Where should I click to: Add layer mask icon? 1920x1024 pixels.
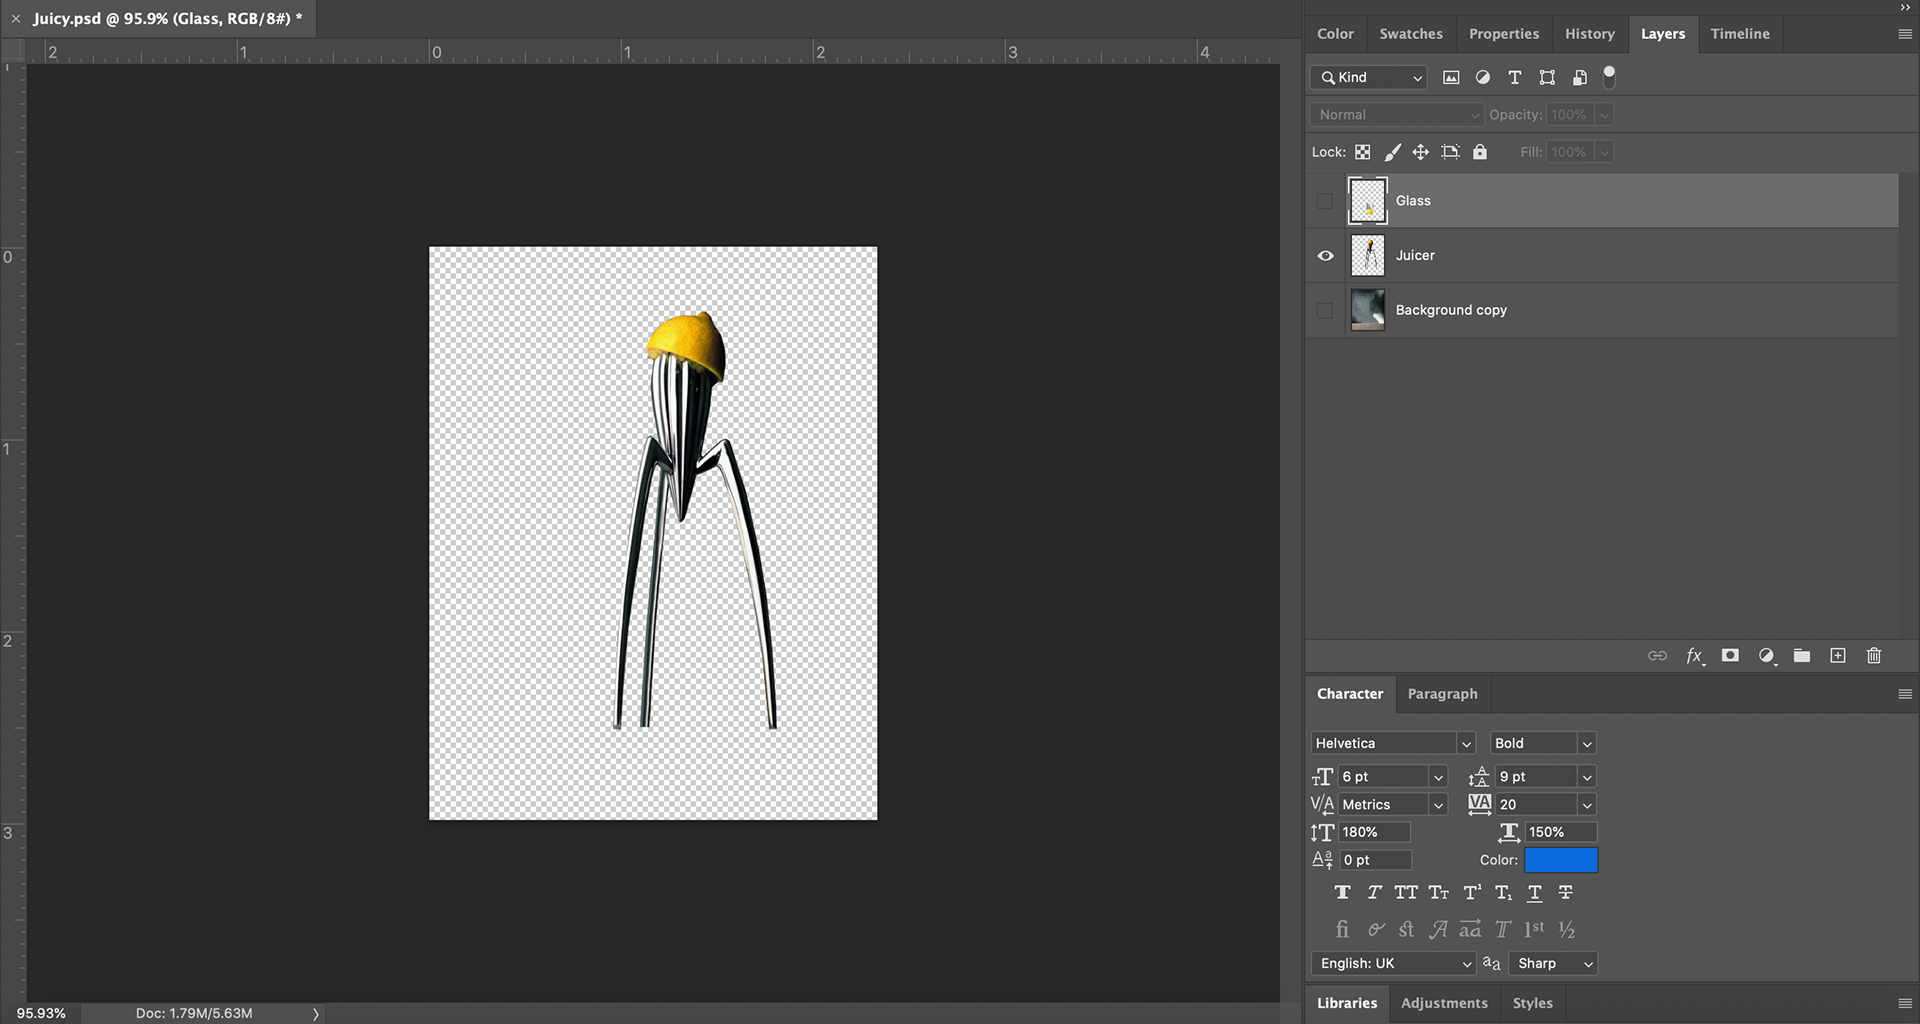[1730, 656]
